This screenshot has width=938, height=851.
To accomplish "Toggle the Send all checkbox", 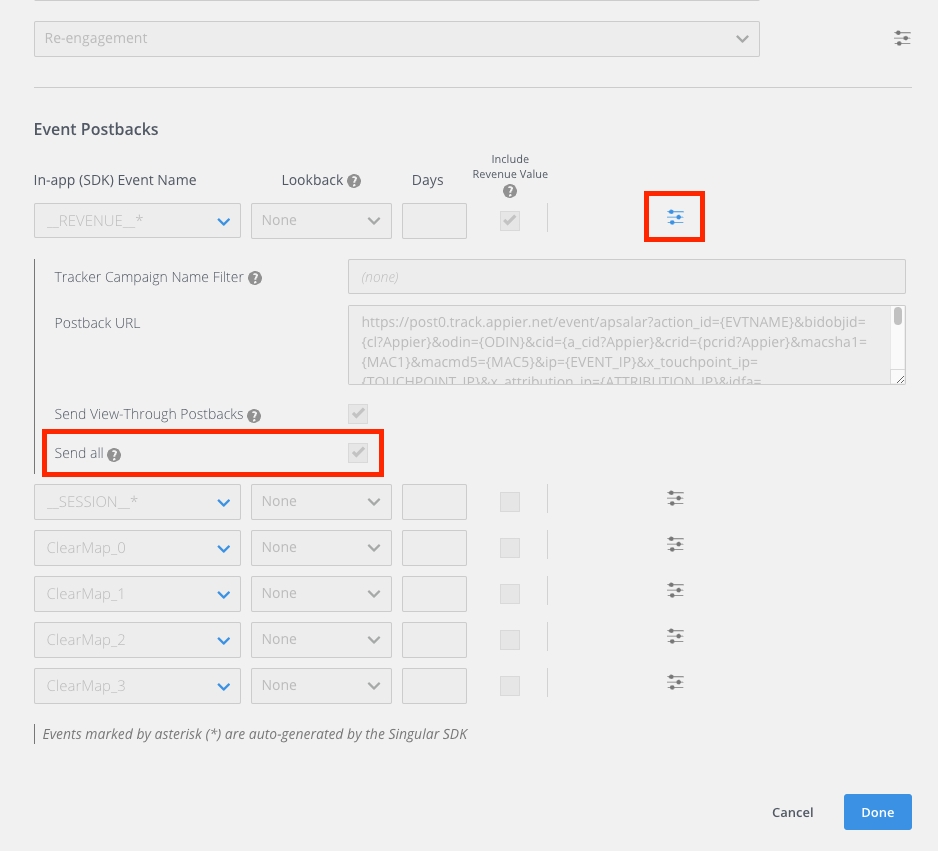I will tap(358, 453).
